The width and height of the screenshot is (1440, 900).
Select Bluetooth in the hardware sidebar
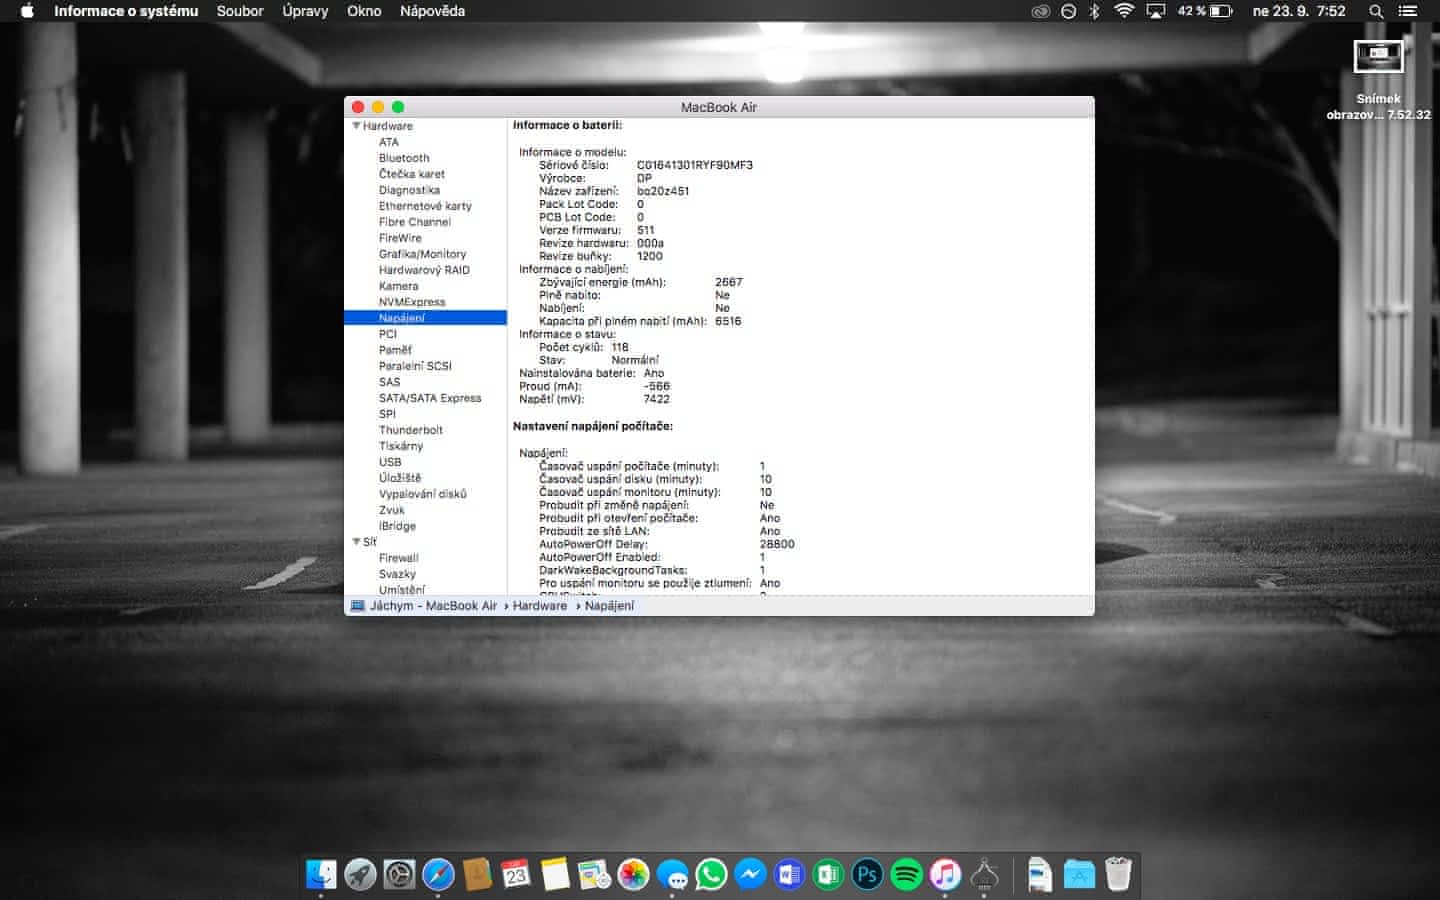coord(404,158)
